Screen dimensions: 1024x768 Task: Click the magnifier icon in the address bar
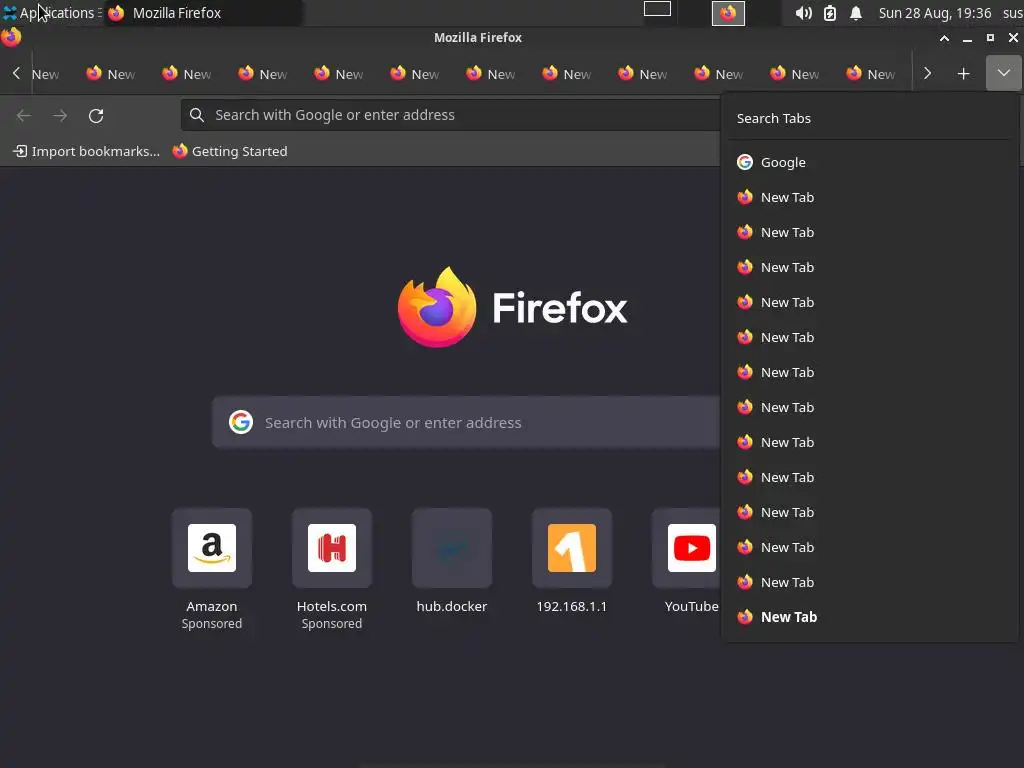pos(197,115)
